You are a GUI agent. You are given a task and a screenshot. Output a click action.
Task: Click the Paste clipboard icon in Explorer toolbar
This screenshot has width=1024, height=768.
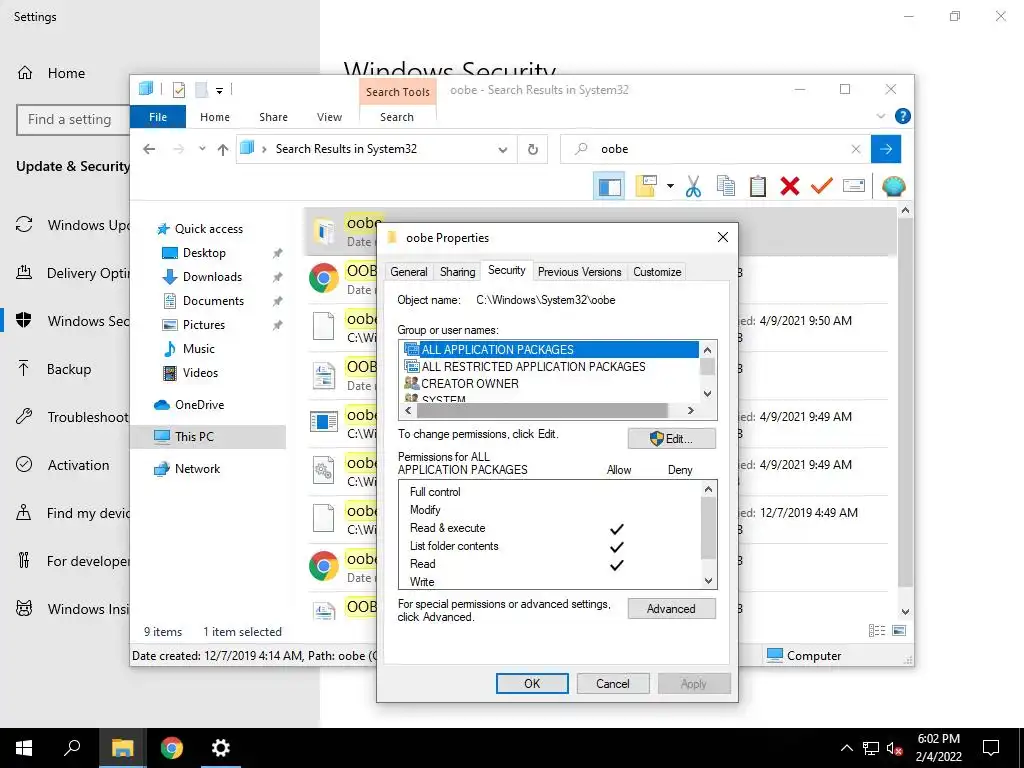(x=758, y=186)
